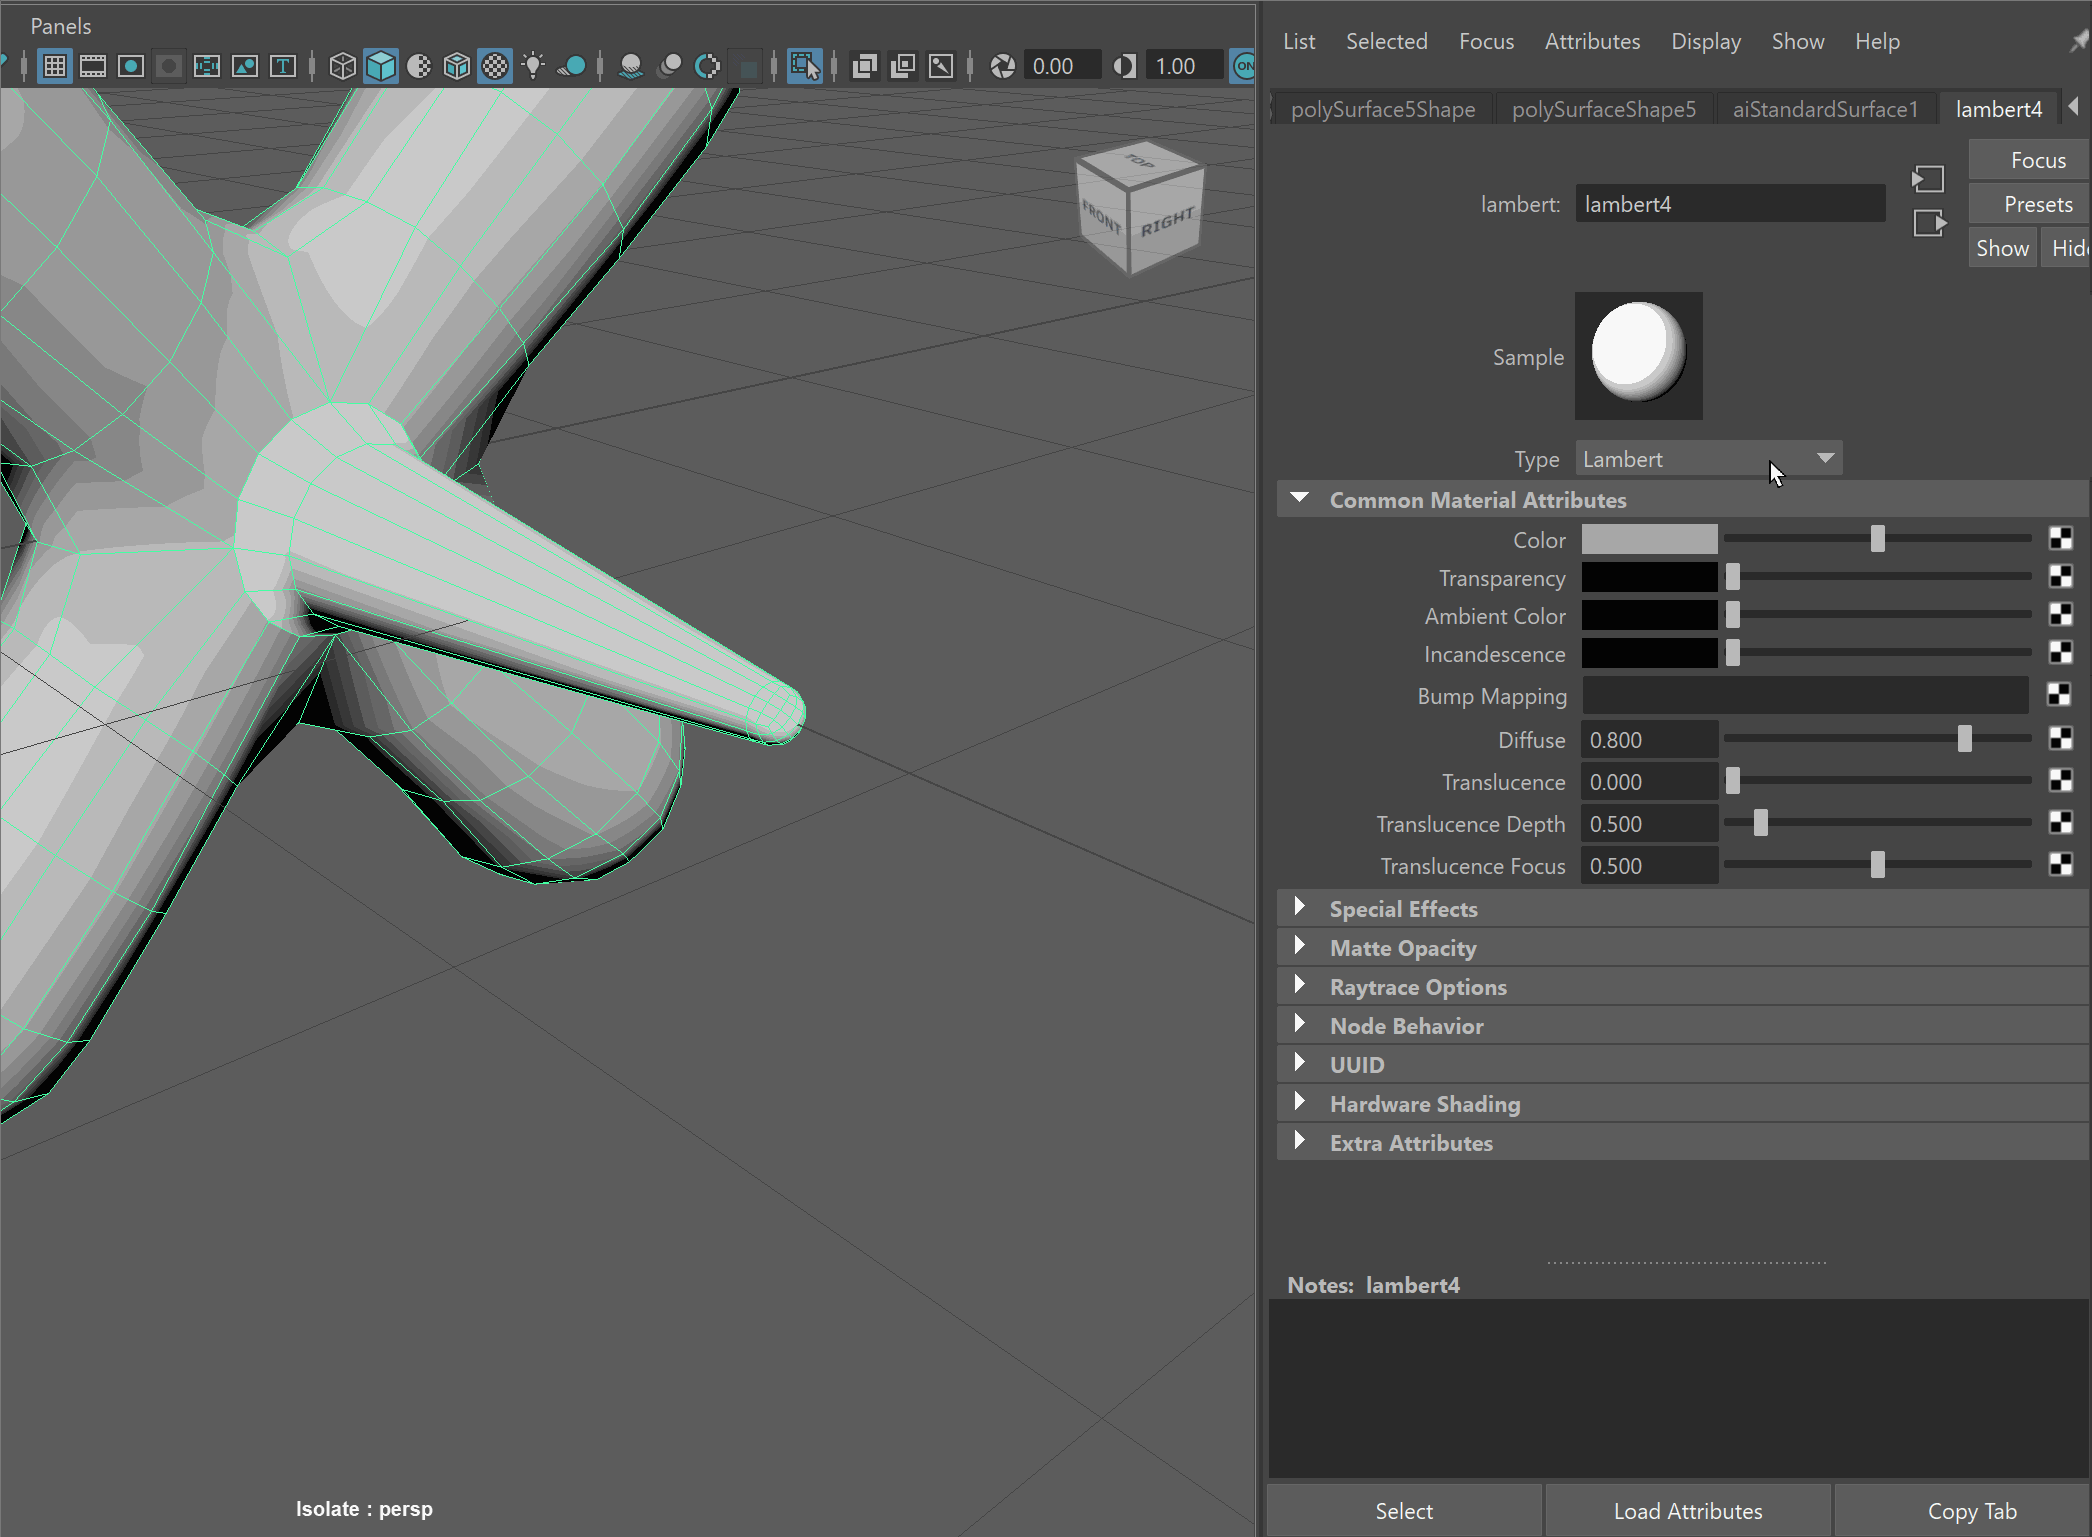
Task: Click the gray Color swatch
Action: [1649, 539]
